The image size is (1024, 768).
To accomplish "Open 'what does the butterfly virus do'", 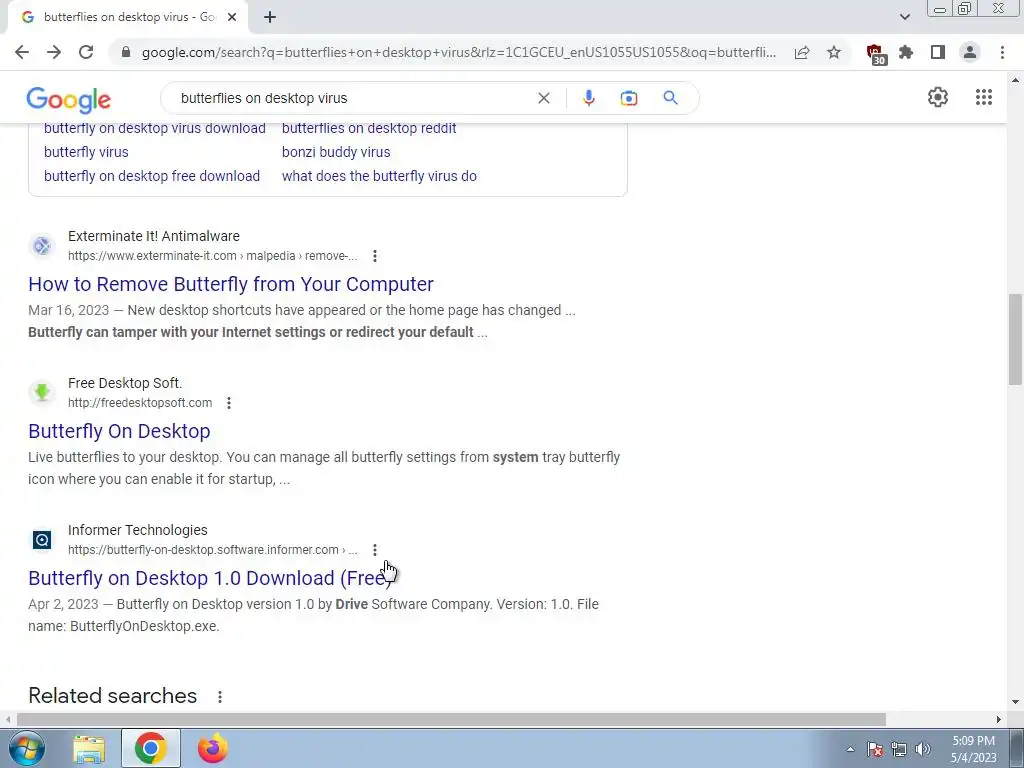I will [379, 176].
